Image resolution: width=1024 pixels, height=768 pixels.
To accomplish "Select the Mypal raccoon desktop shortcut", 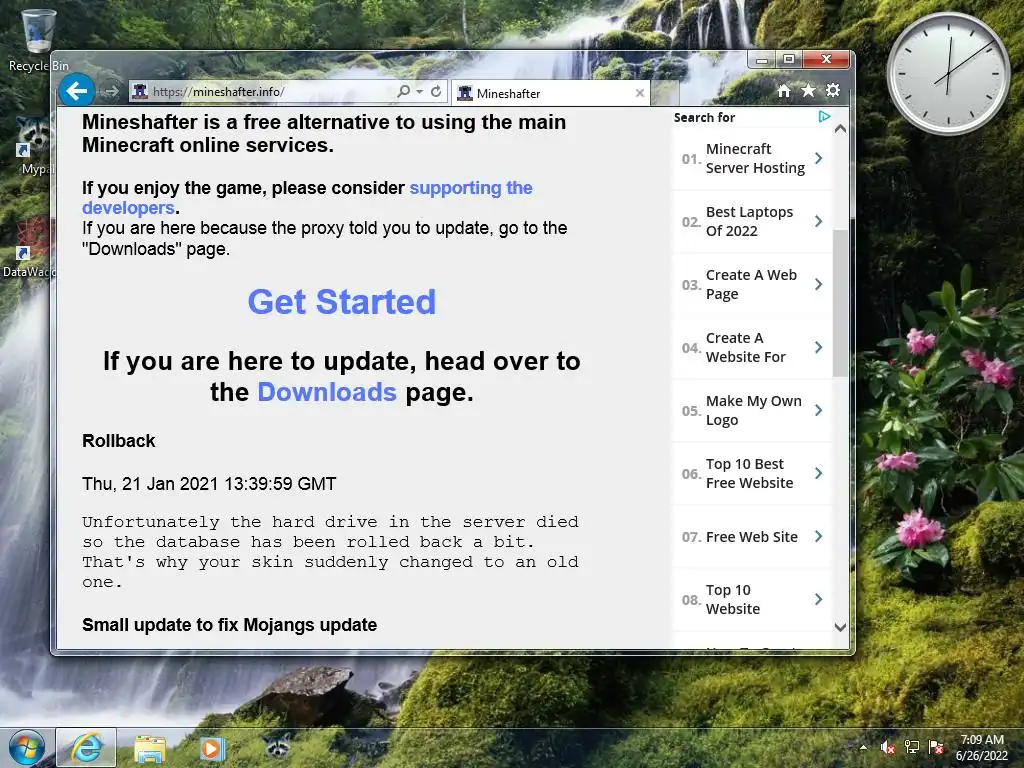I will point(33,145).
